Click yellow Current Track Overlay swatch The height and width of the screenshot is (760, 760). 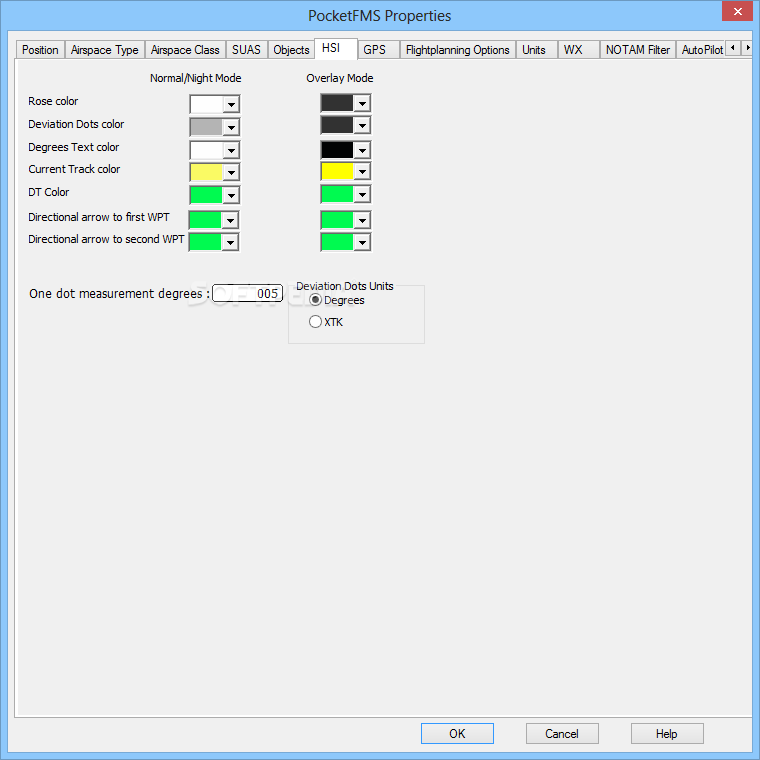pos(337,171)
